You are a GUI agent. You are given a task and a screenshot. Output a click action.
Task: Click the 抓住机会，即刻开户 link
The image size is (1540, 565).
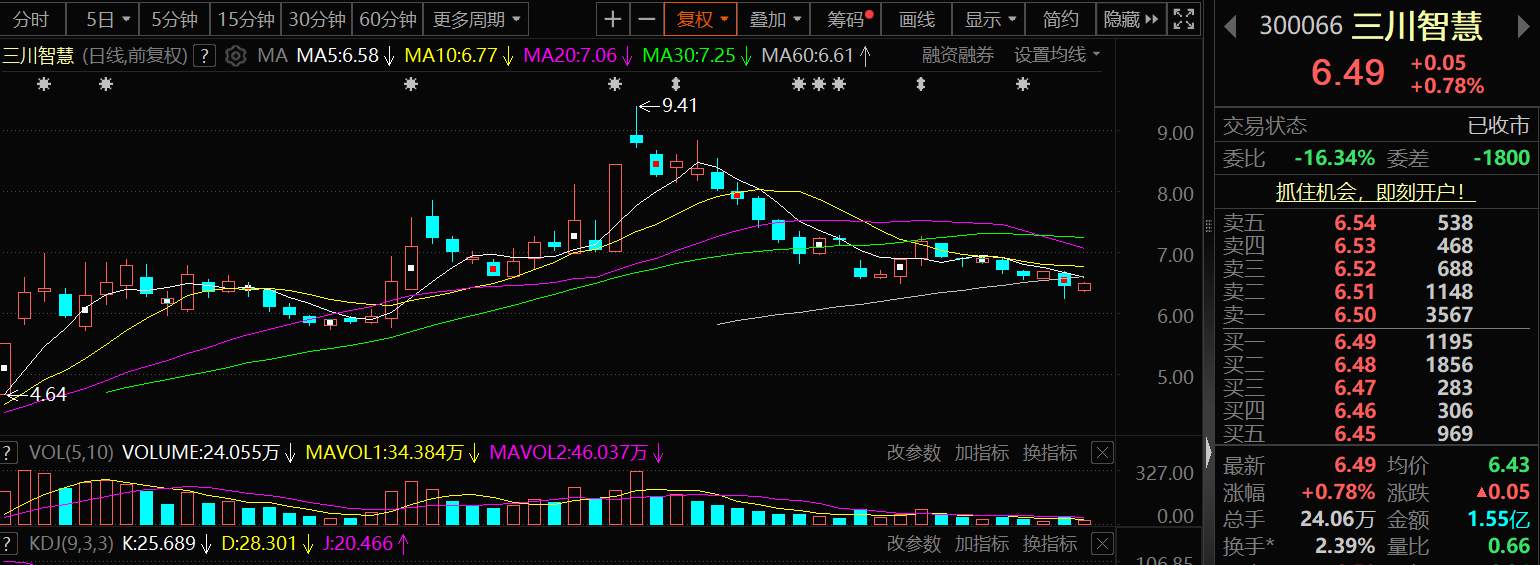1376,192
